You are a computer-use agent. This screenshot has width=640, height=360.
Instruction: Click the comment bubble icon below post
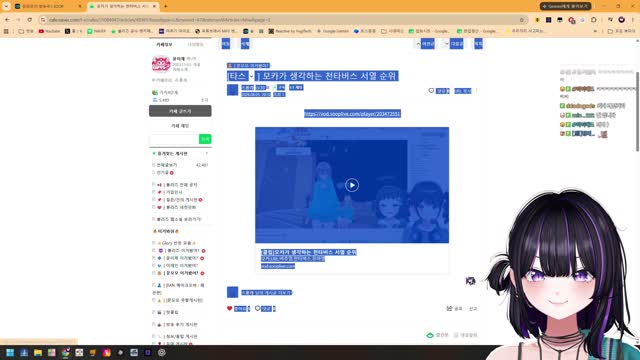(x=258, y=309)
